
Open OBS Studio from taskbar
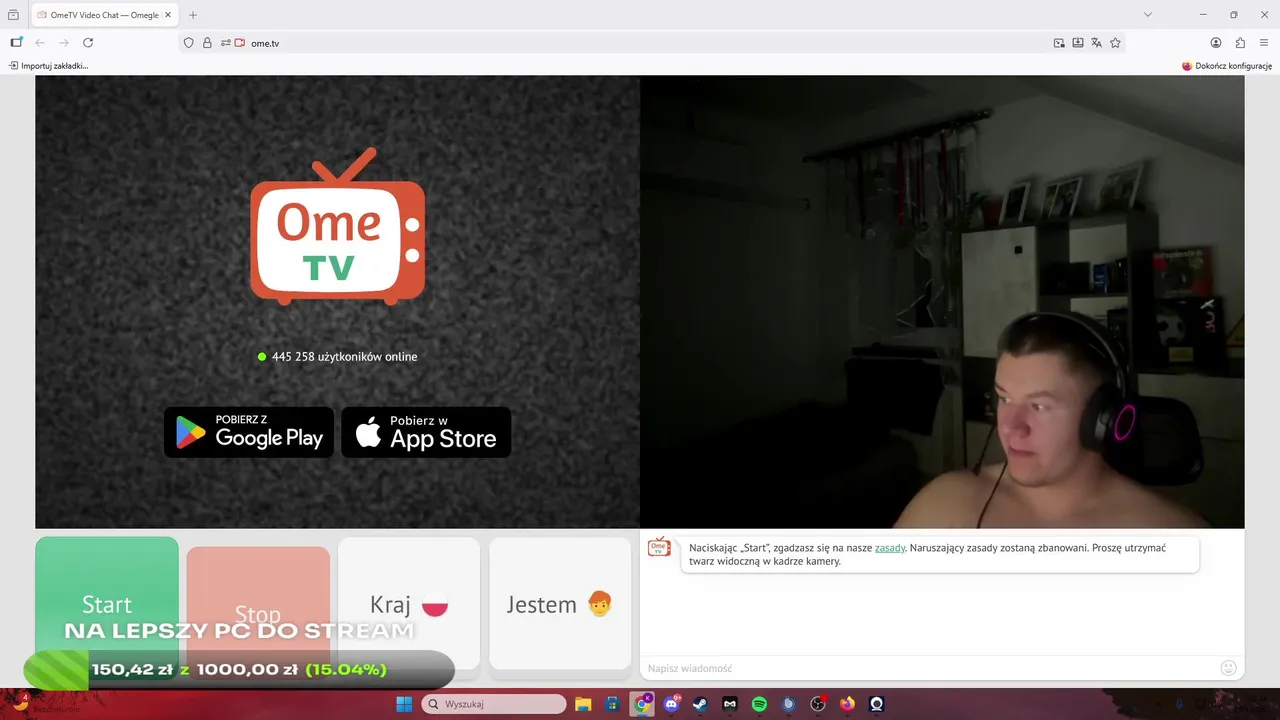pyautogui.click(x=818, y=704)
